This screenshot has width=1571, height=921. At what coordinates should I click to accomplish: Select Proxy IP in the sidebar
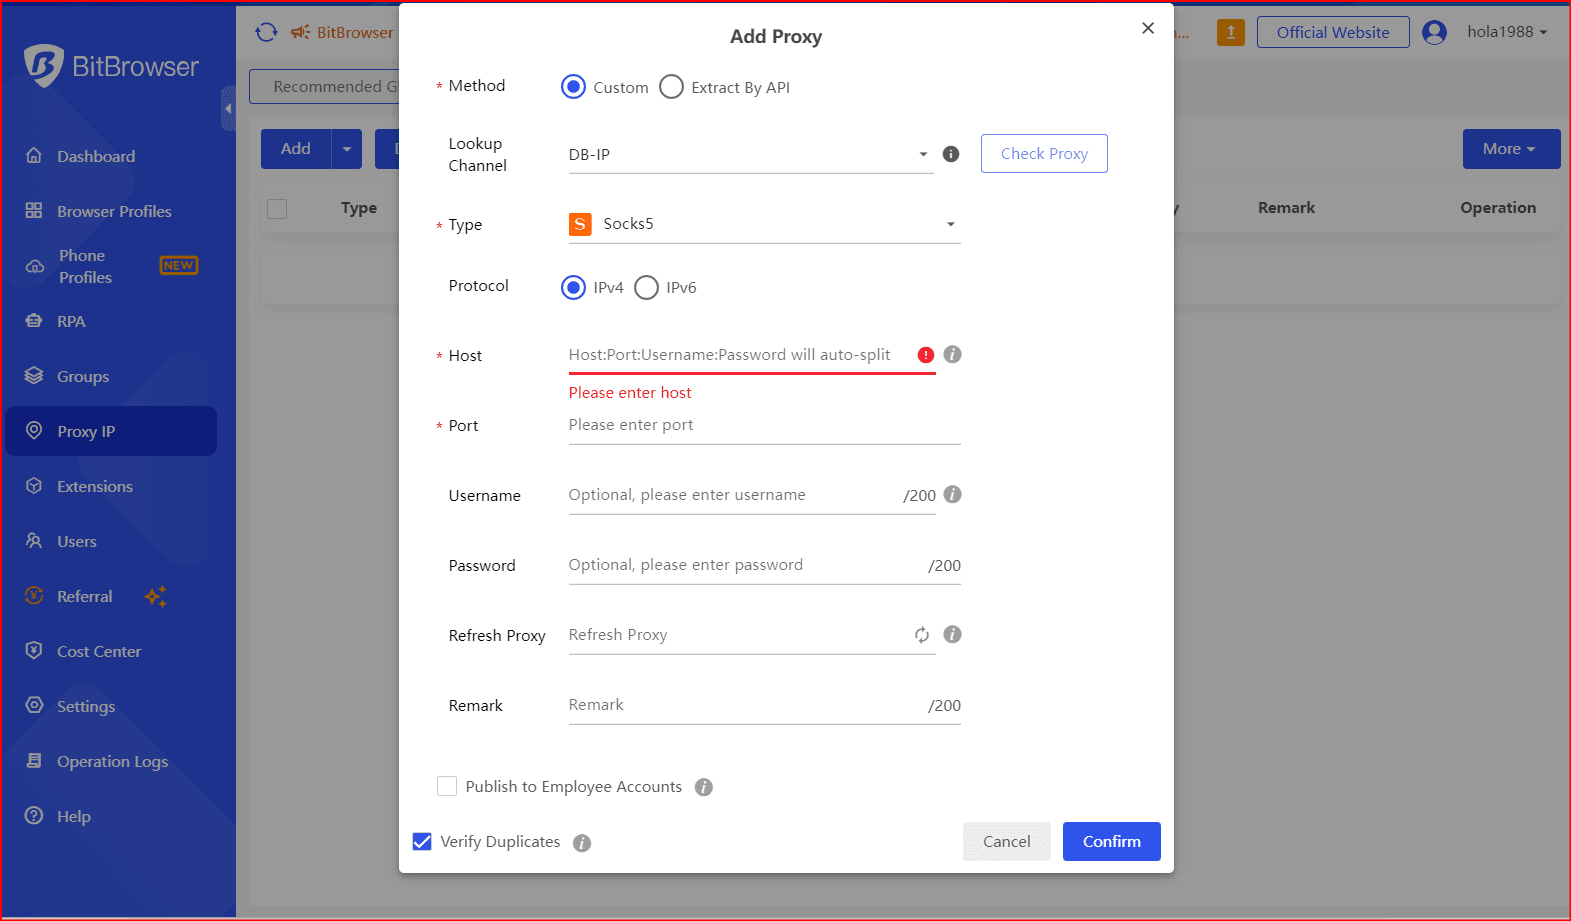click(86, 431)
